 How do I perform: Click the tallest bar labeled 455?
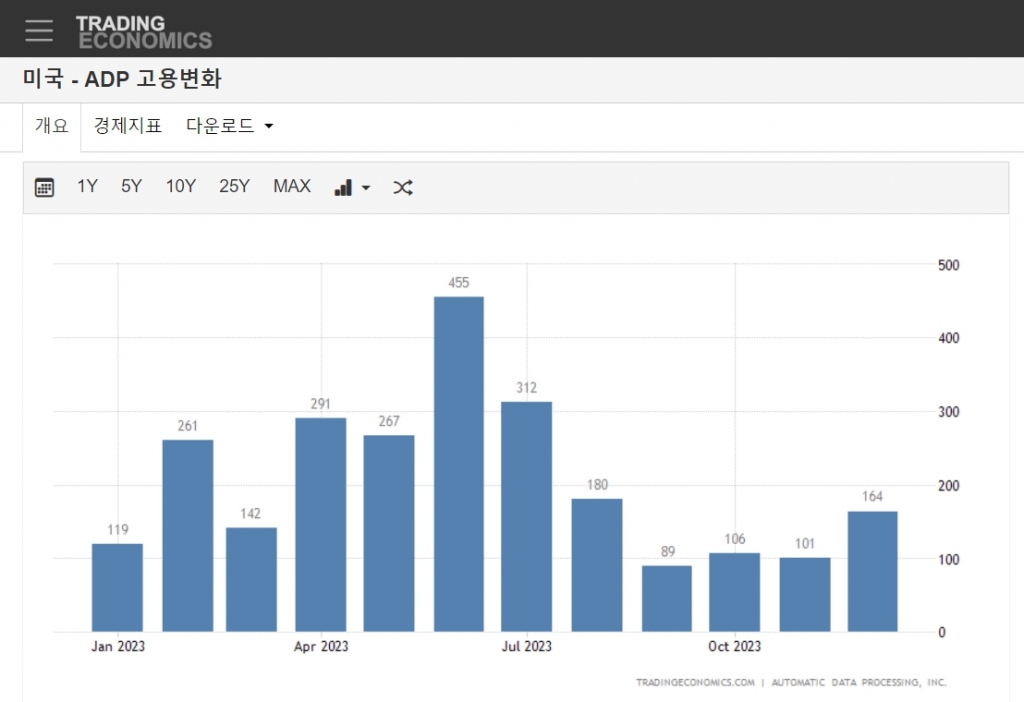[x=458, y=464]
